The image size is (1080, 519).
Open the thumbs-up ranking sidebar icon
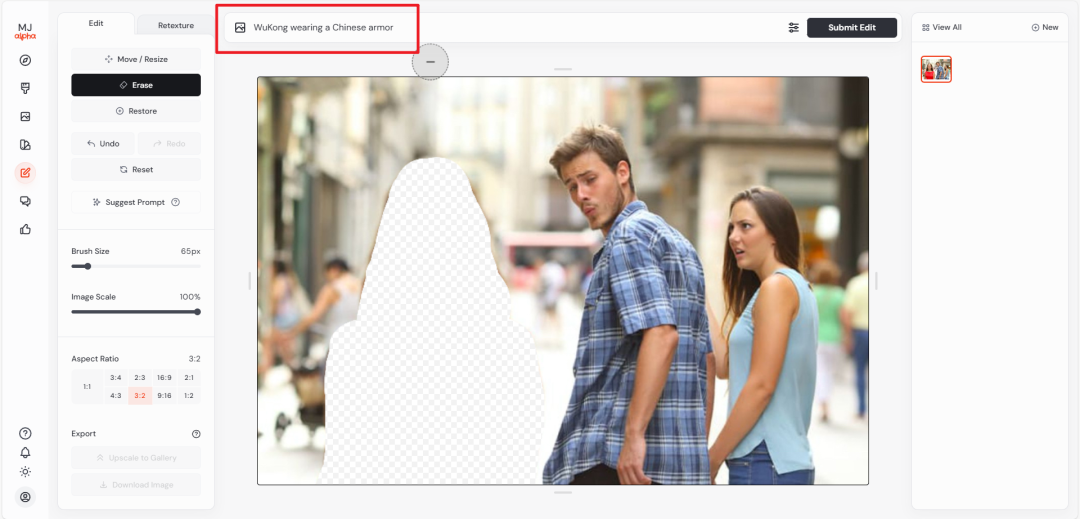pyautogui.click(x=25, y=229)
